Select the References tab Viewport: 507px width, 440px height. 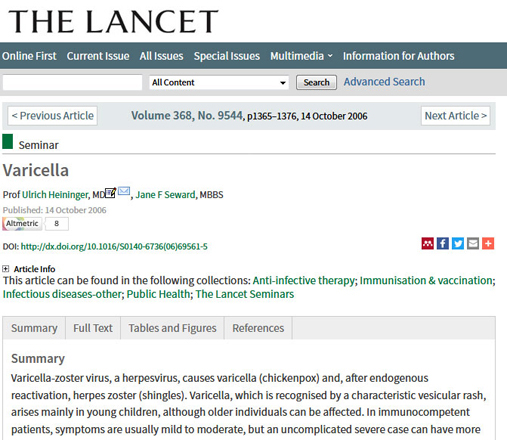pyautogui.click(x=258, y=328)
